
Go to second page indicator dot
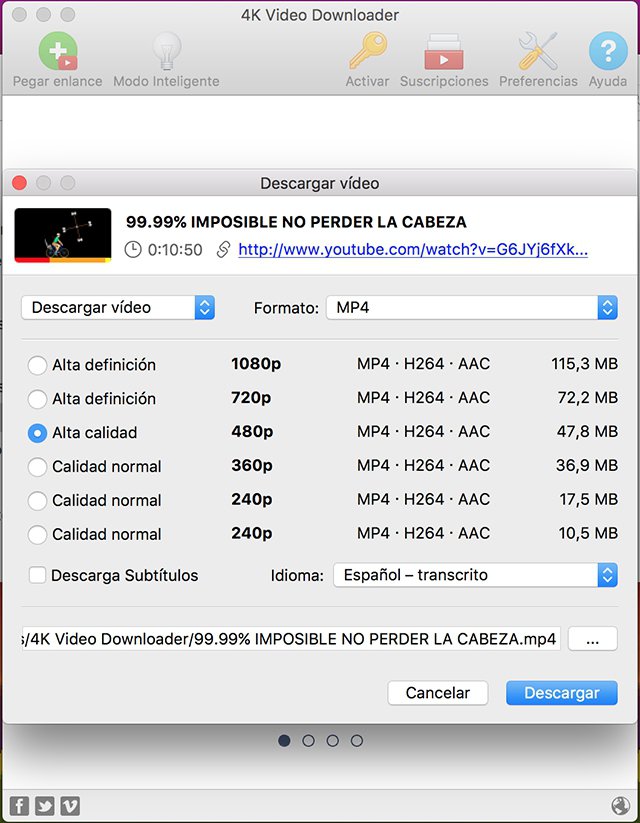(x=308, y=741)
